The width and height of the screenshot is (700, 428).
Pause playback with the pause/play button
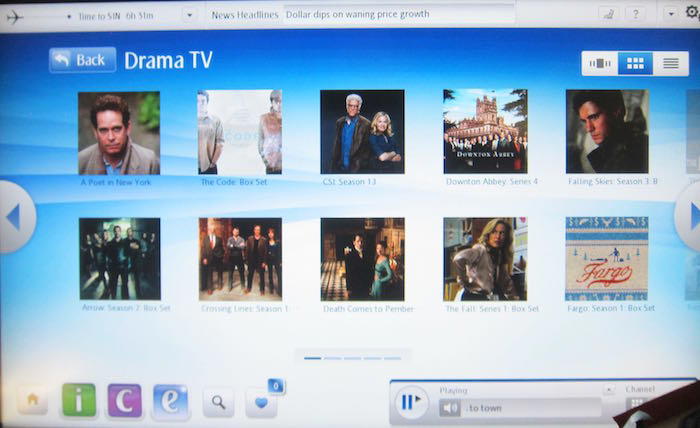click(x=411, y=402)
